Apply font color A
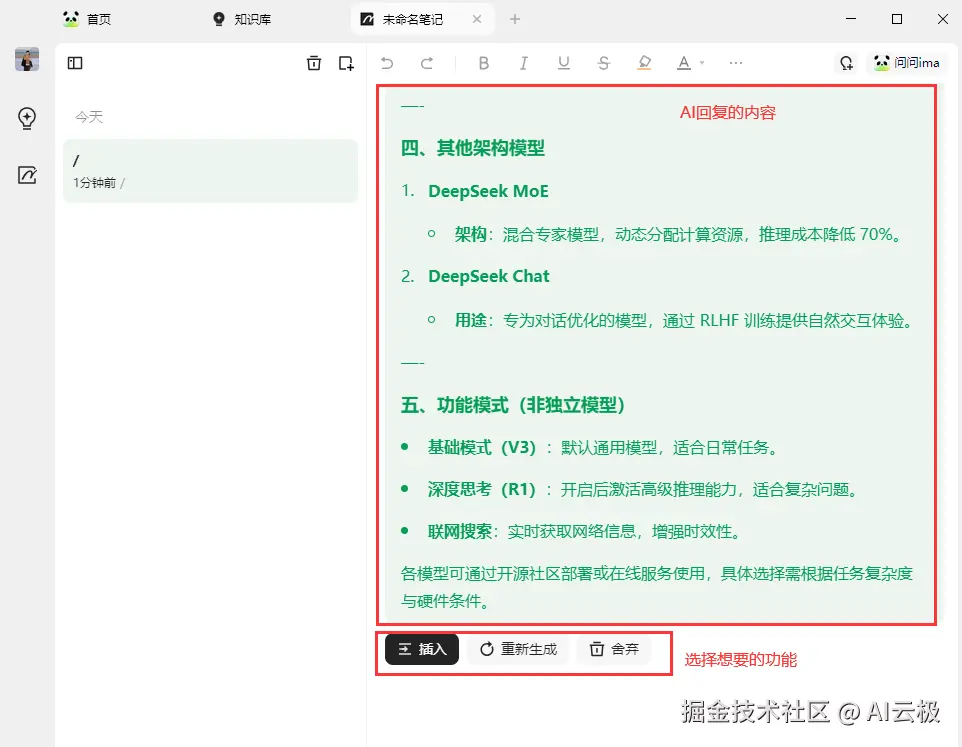Viewport: 962px width, 747px height. tap(683, 63)
